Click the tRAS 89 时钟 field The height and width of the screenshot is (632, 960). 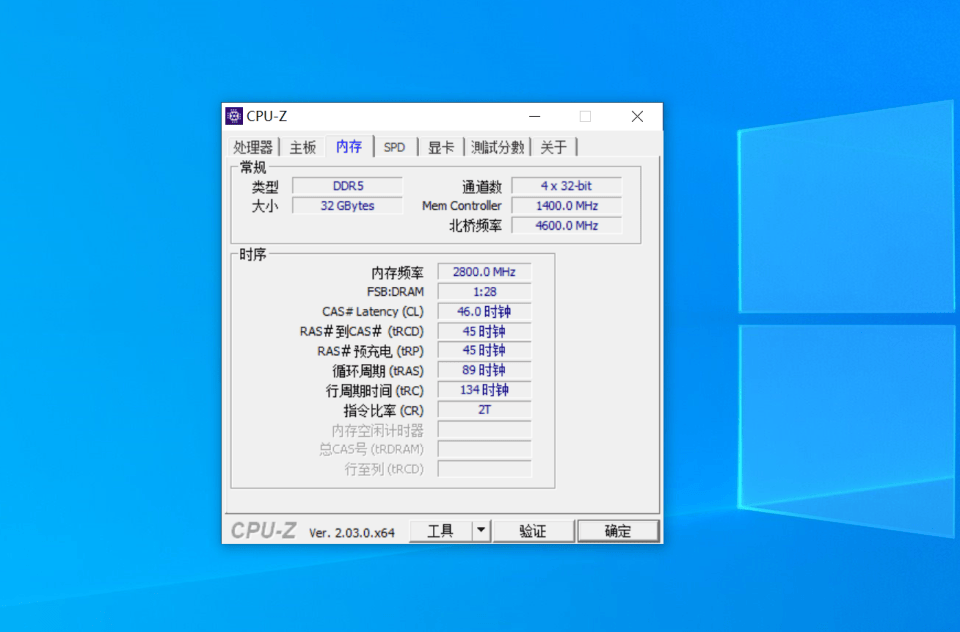[x=484, y=370]
